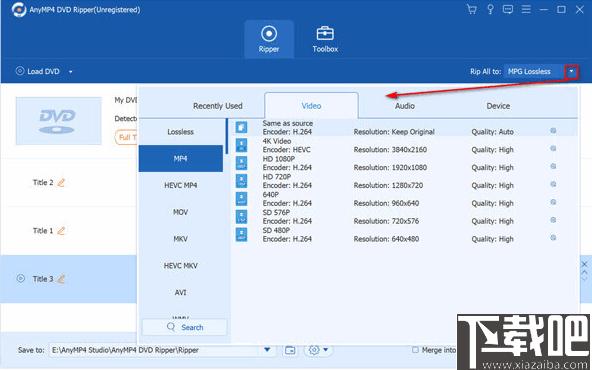Click the Load DVD button
The height and width of the screenshot is (370, 592).
[38, 71]
